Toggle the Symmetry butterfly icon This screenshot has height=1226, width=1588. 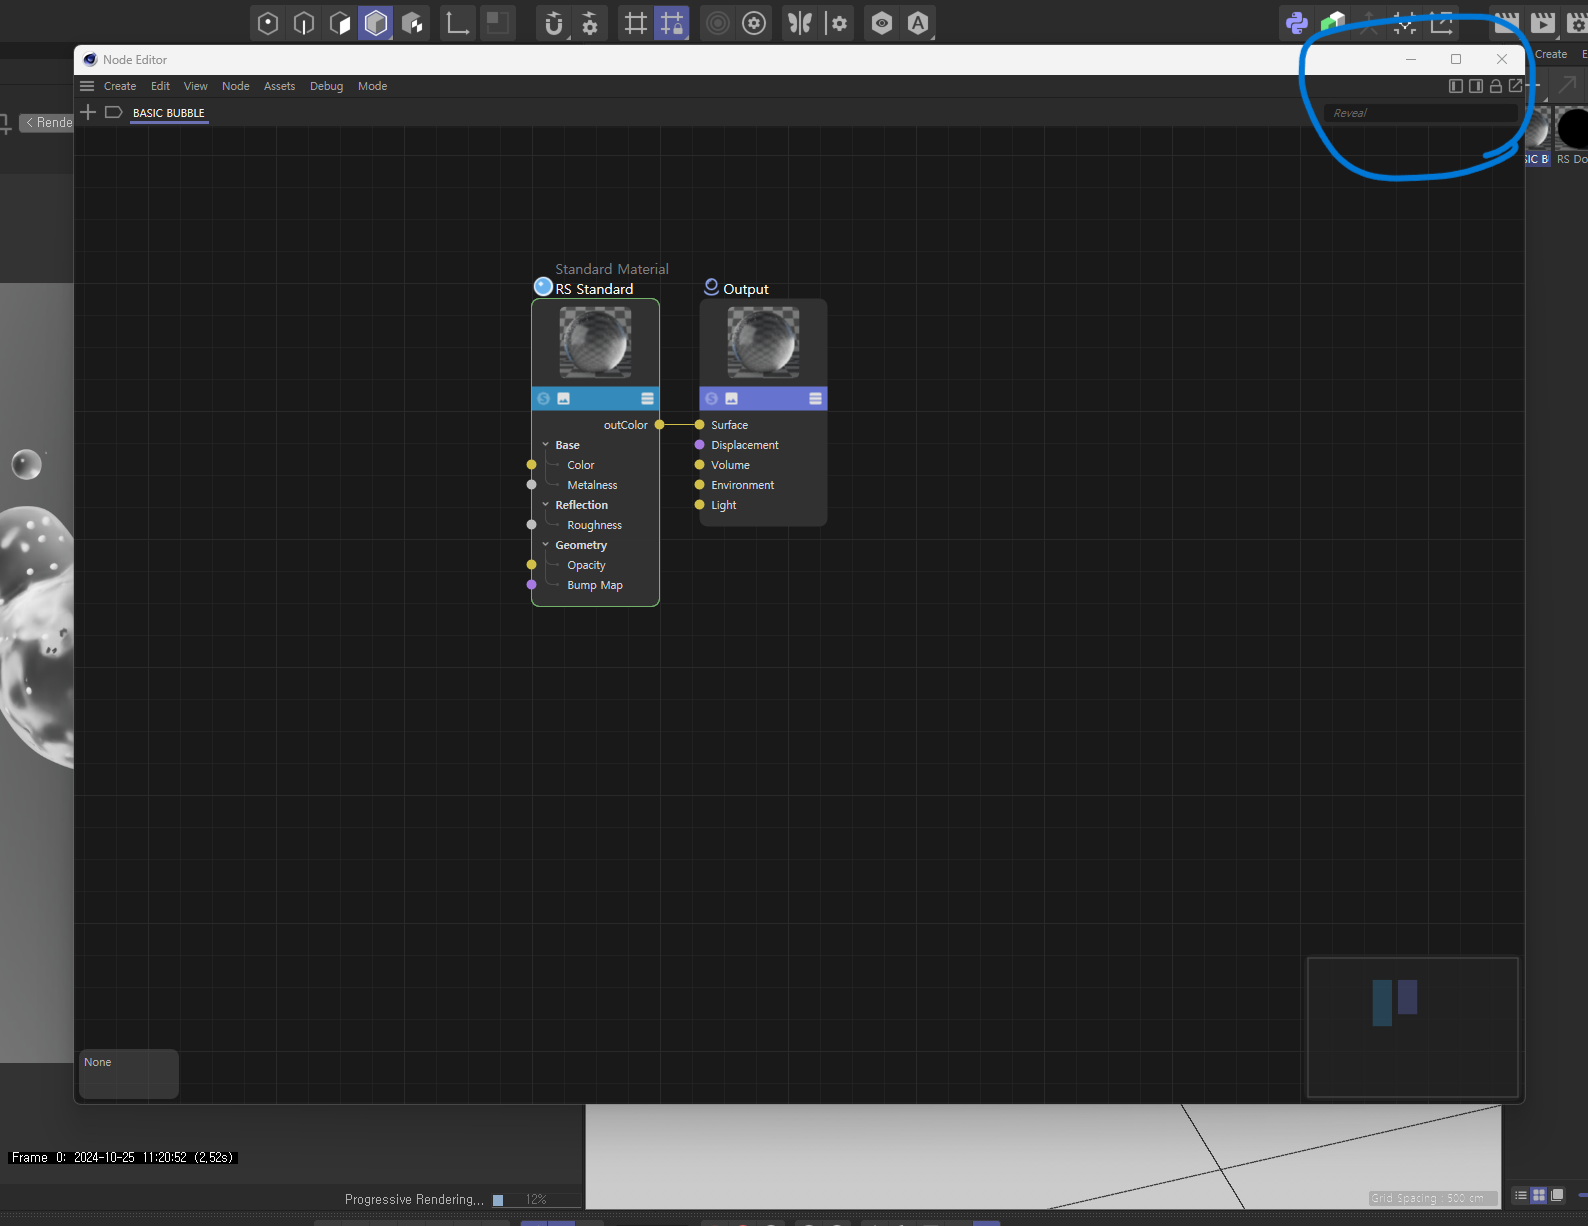coord(800,23)
